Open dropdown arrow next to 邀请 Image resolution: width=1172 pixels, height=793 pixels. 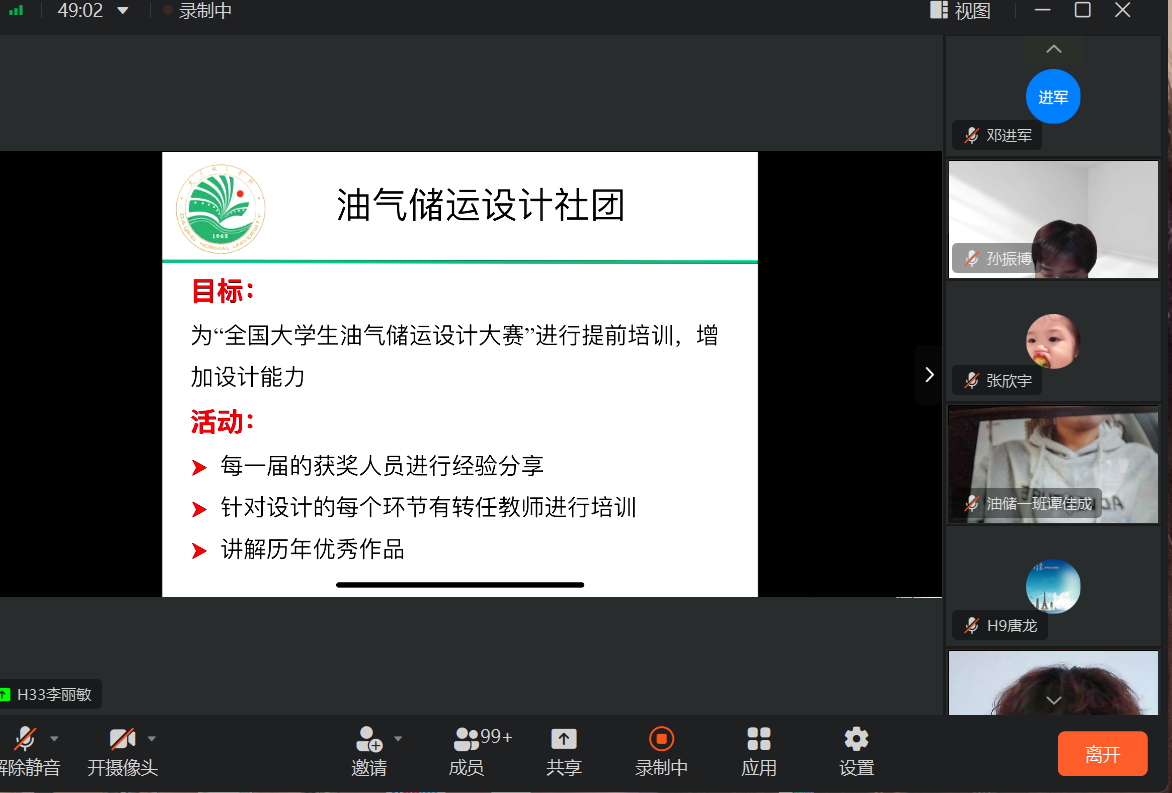398,739
